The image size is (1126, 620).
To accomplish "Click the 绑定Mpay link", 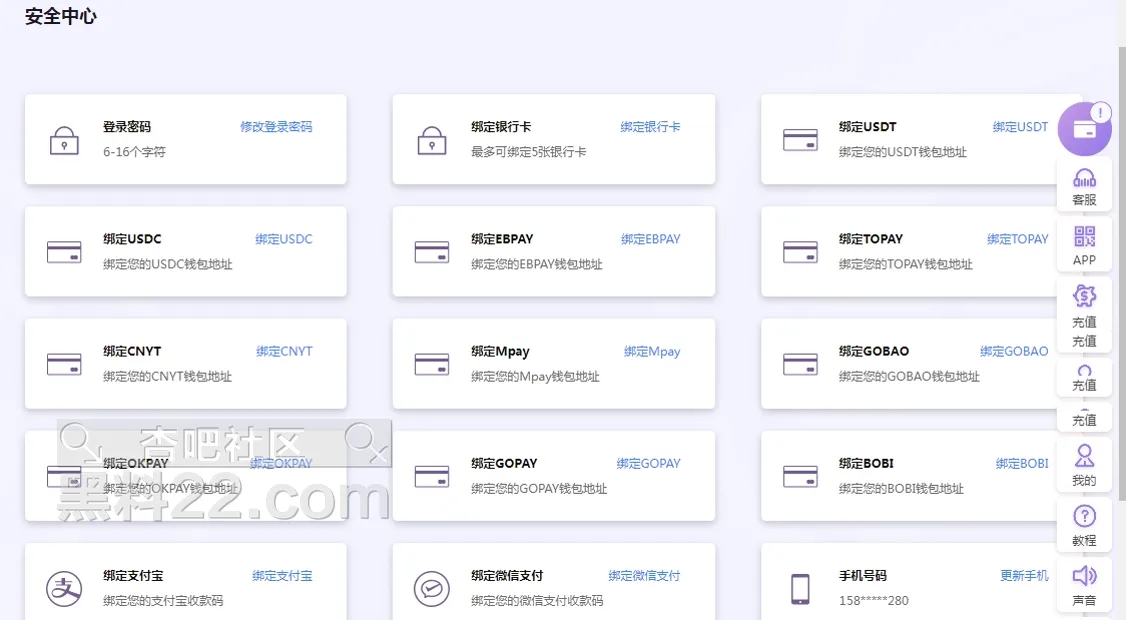I will pyautogui.click(x=652, y=351).
